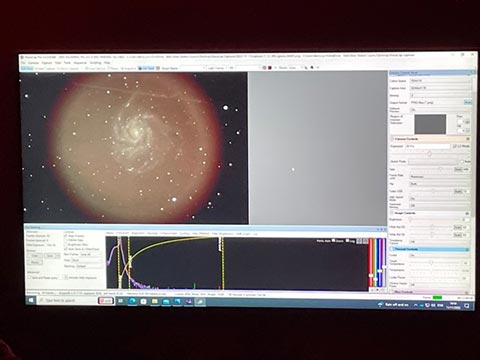Viewport: 480px width, 360px height.
Task: Switch to the Histogram tab
Action: (122, 233)
